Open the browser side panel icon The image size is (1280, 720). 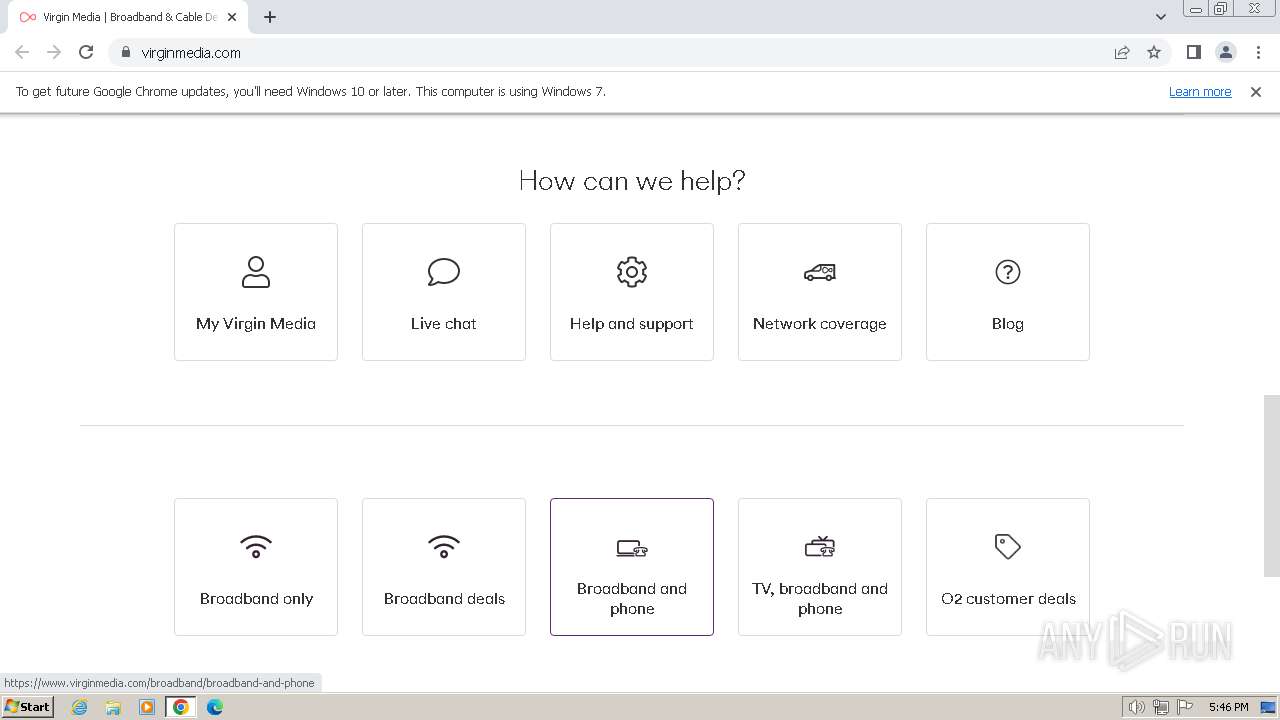tap(1194, 52)
